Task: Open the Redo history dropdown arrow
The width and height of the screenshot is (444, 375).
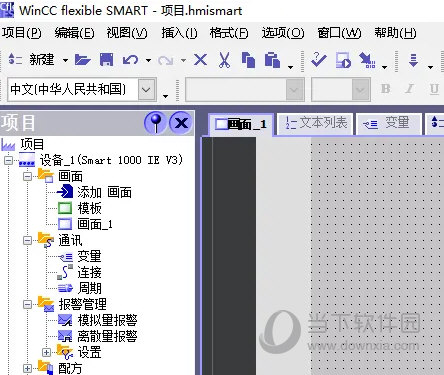Action: (183, 60)
